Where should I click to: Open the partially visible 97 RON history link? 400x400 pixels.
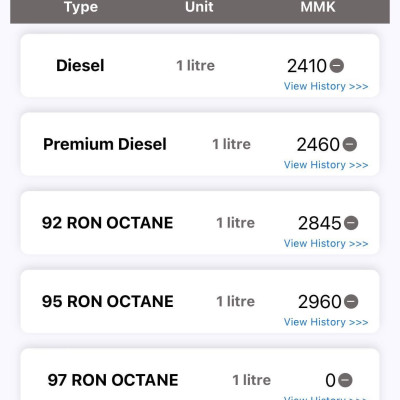click(x=326, y=398)
